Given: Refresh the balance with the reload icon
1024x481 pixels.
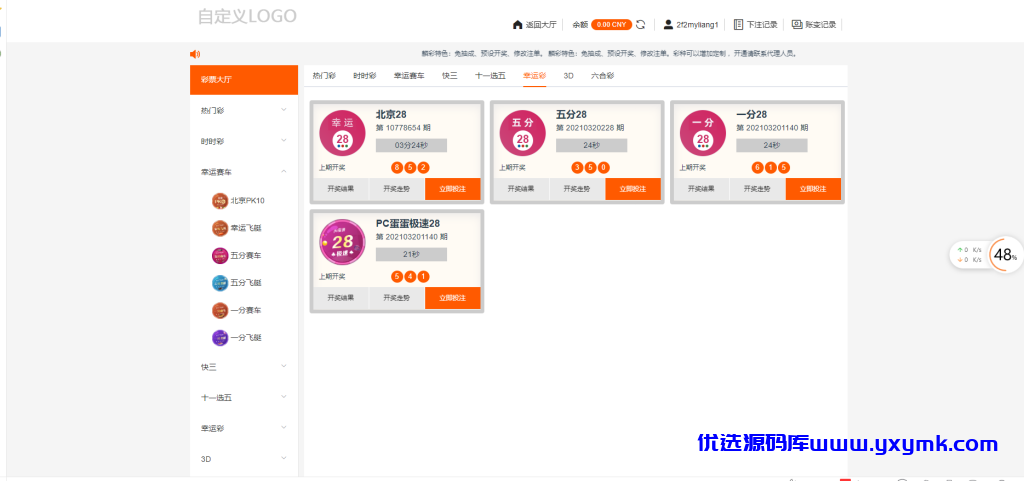Looking at the screenshot, I should 641,25.
